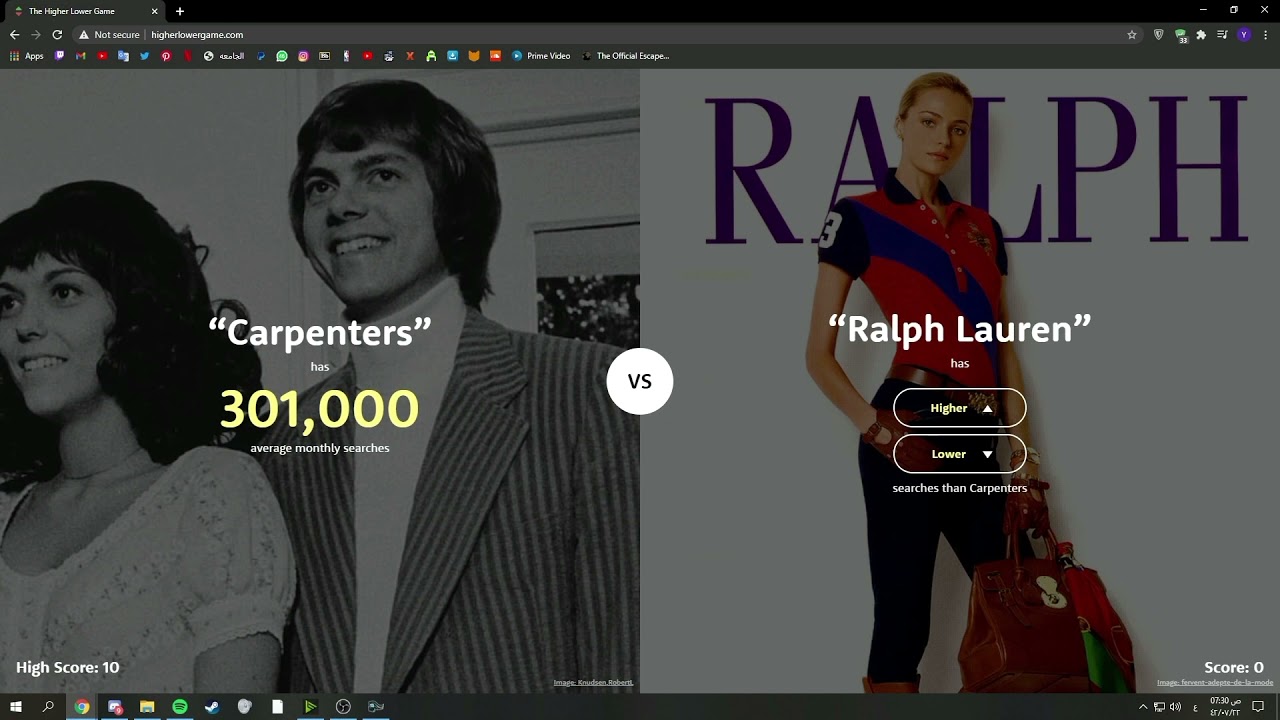
Task: Open the shield extension in the toolbar
Action: (x=1159, y=34)
